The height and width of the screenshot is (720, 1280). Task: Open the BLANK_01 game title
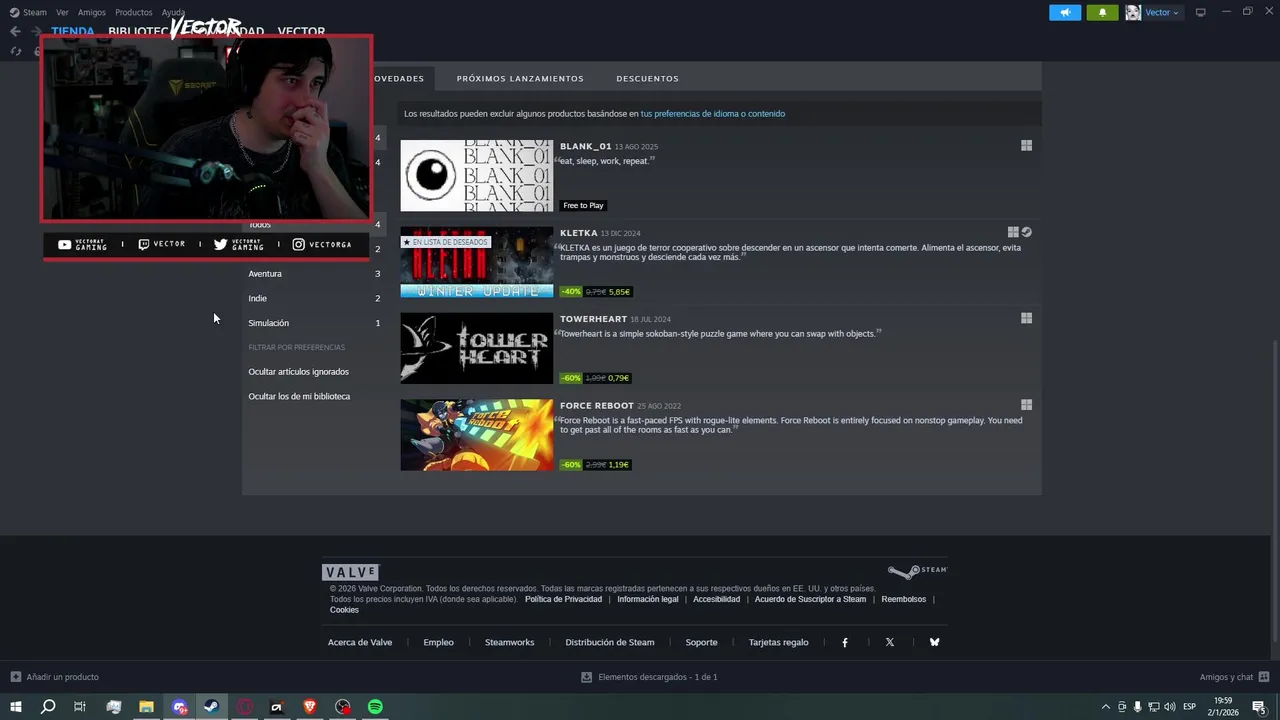(x=585, y=146)
